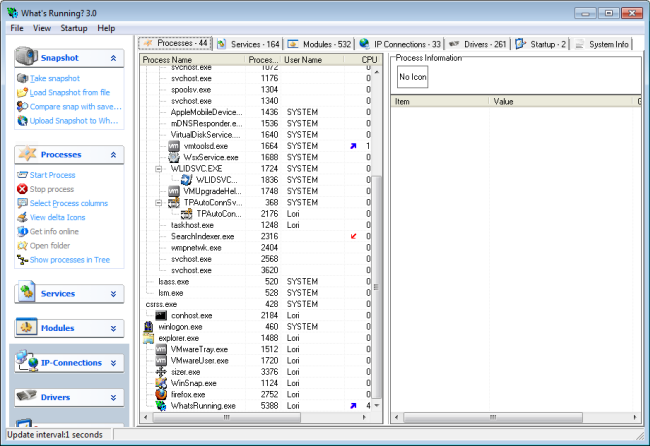Click the Take snapshot camera icon

point(22,78)
